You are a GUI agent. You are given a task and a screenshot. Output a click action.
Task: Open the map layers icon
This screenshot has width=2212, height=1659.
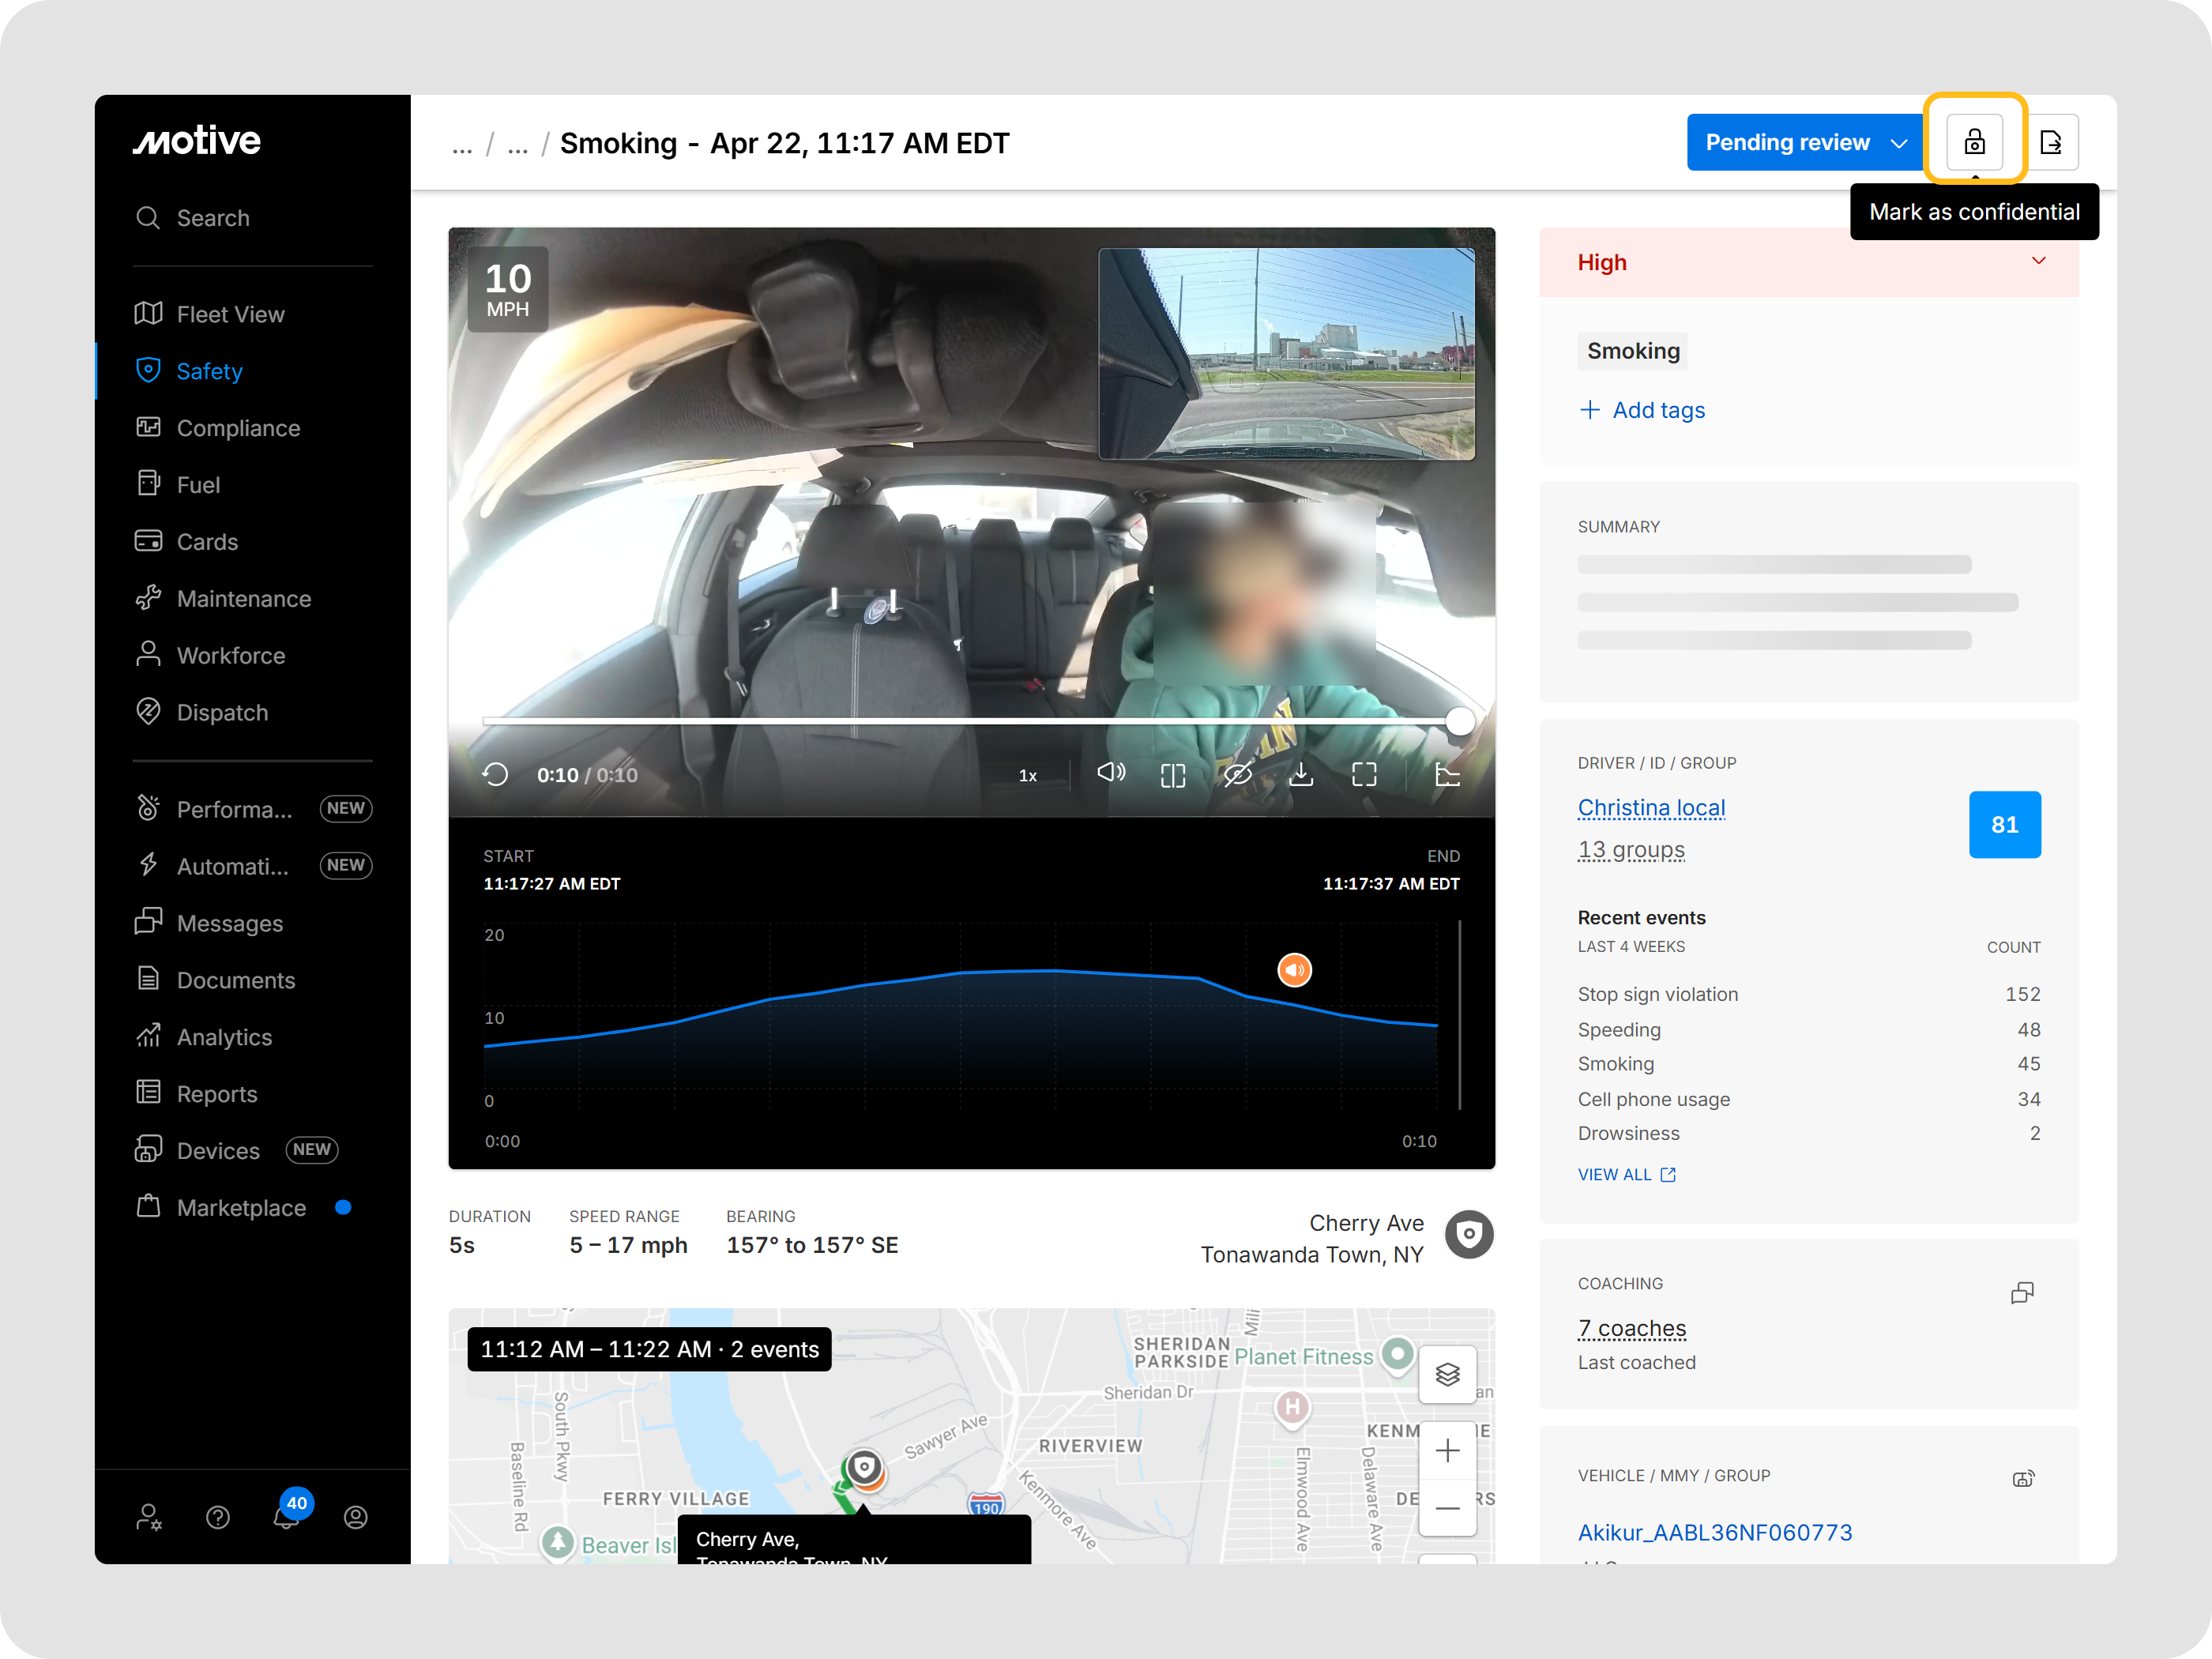(1447, 1374)
